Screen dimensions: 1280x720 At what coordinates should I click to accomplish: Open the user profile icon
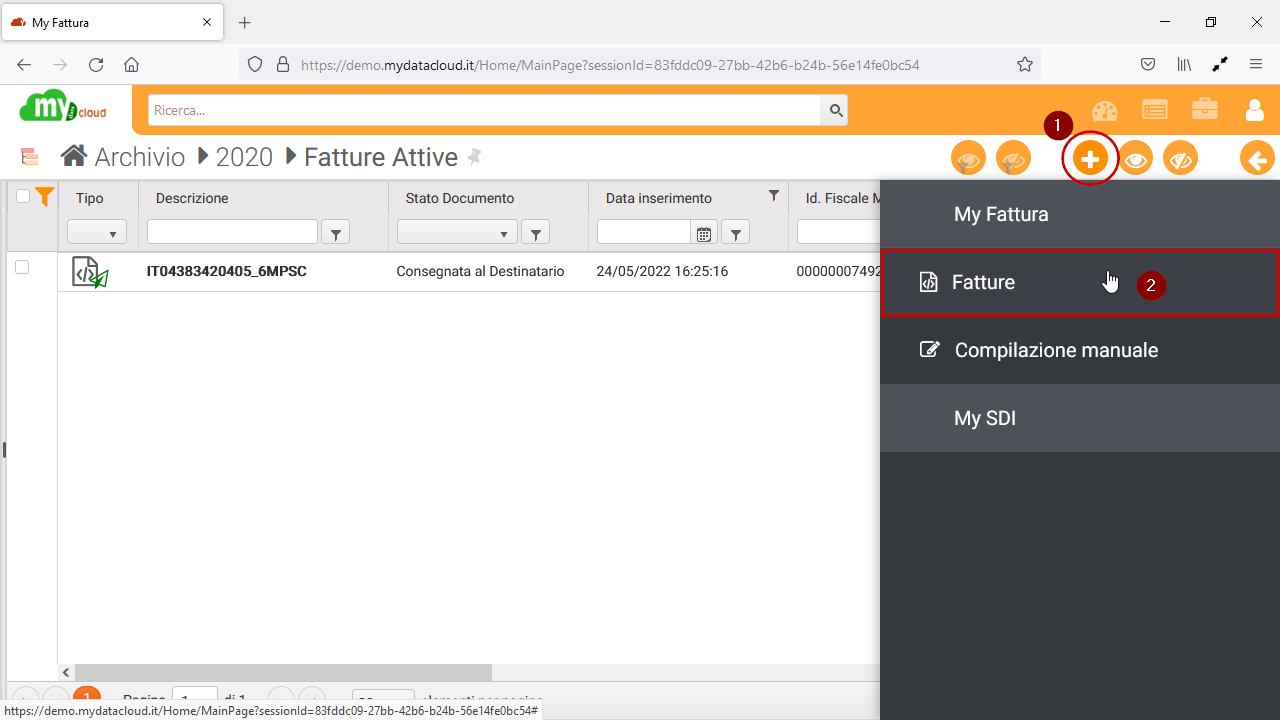1255,110
